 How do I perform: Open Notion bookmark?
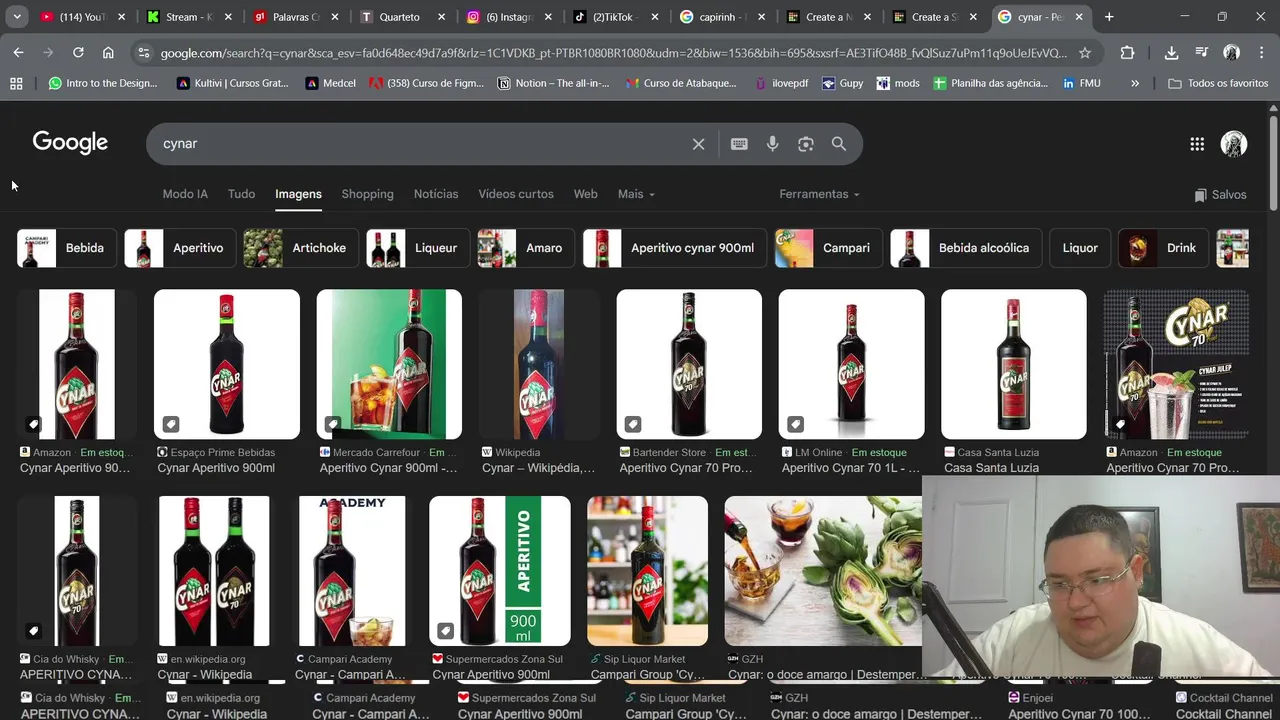[x=553, y=83]
